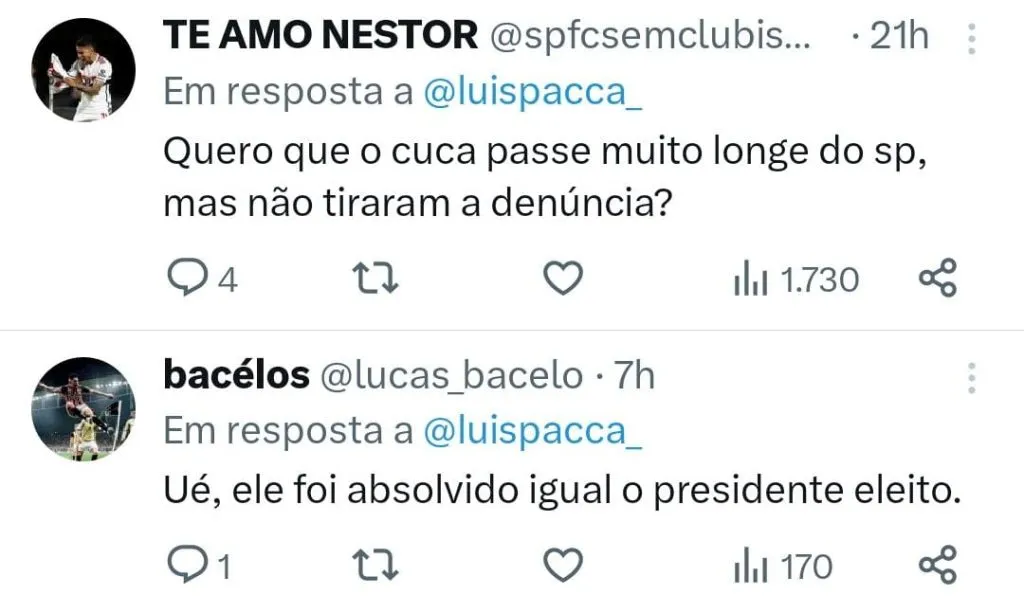
Task: Open @luispacca_ mention in second tweet
Action: (533, 430)
